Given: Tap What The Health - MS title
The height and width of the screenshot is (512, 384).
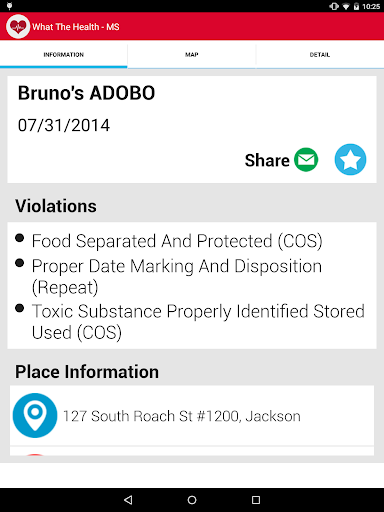Looking at the screenshot, I should coord(76,27).
